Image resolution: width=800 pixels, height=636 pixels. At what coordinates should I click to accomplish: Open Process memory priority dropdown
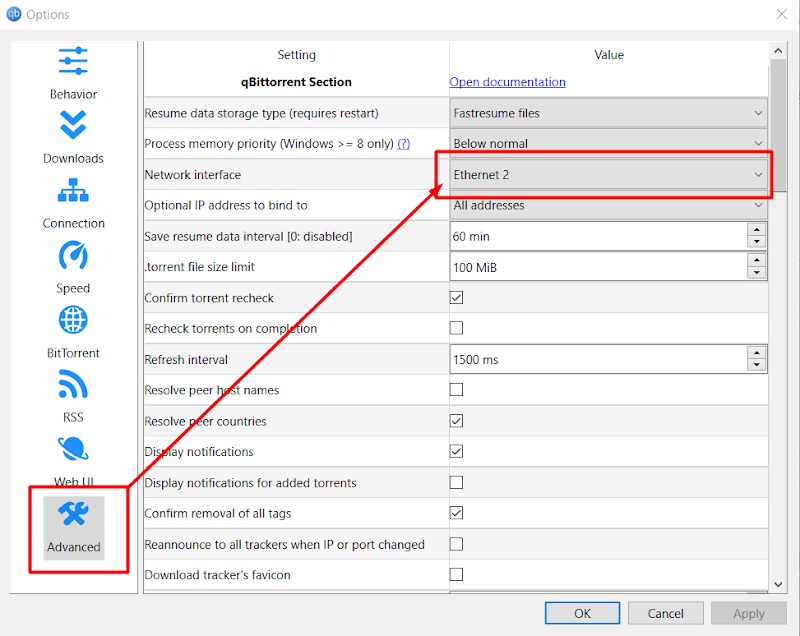608,143
